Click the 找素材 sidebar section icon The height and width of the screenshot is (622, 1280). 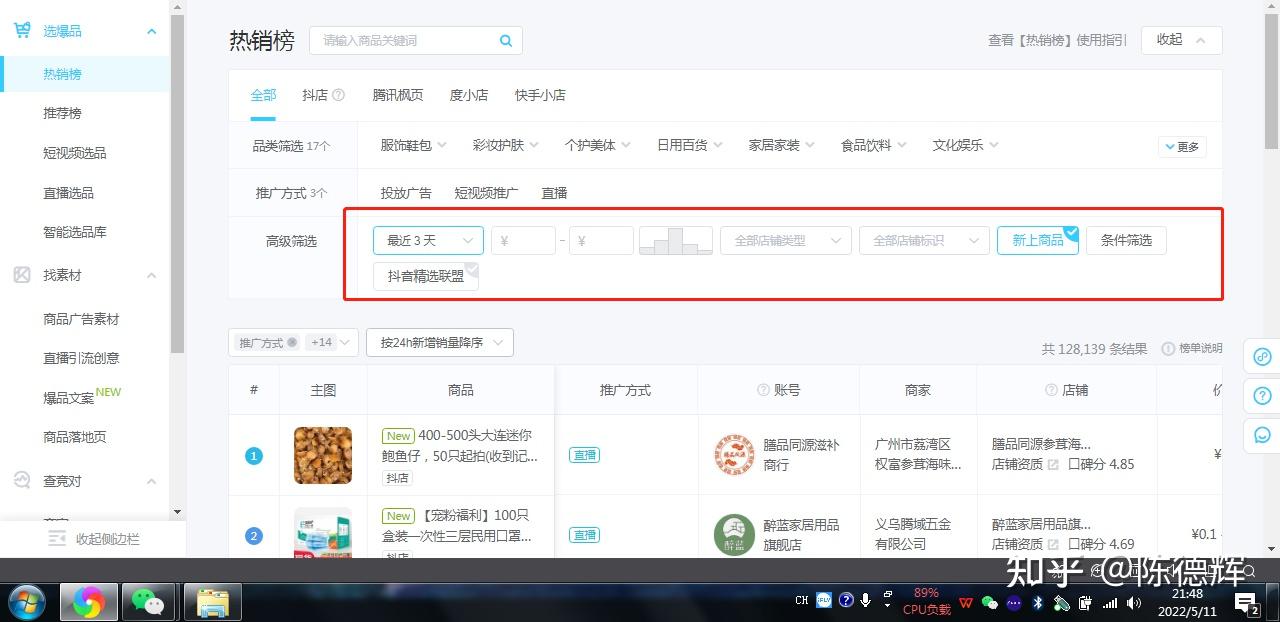(x=22, y=275)
